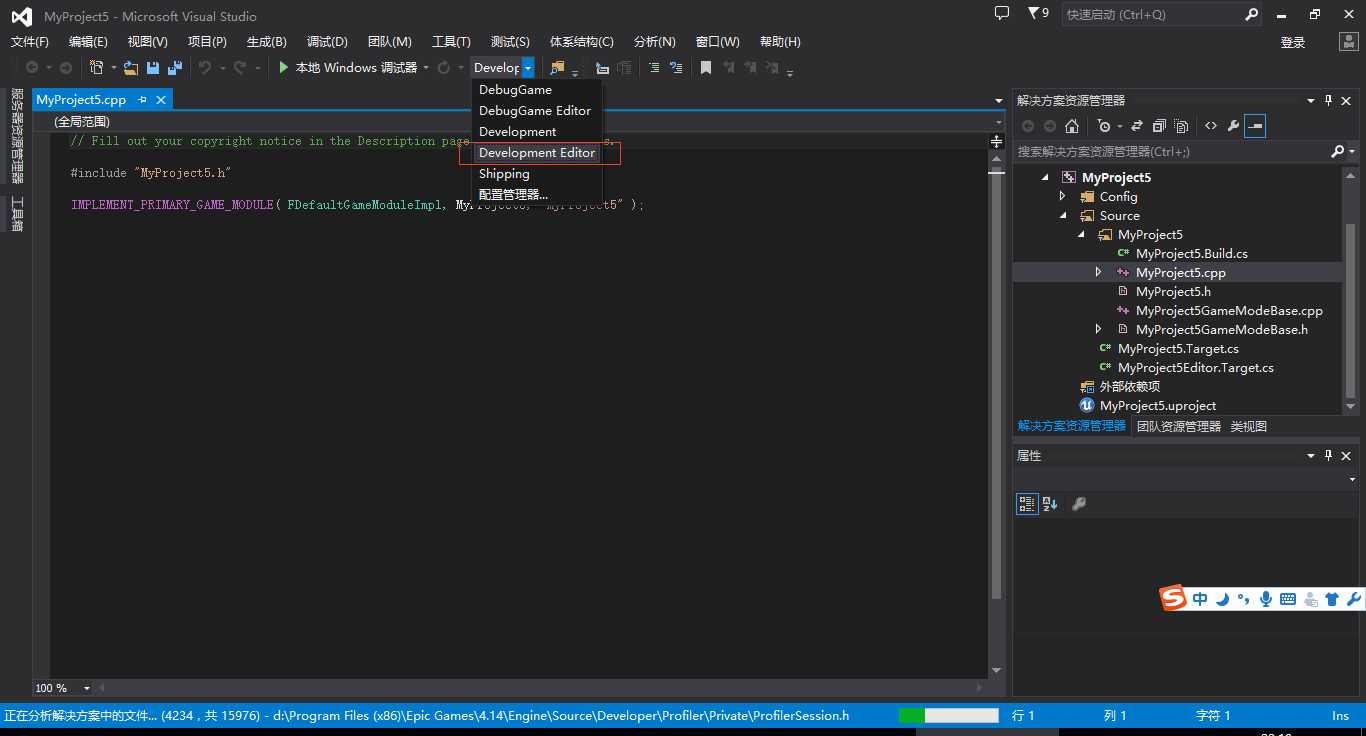Viewport: 1366px width, 736px height.
Task: Switch to 类视图 Class View tab
Action: 1248,426
